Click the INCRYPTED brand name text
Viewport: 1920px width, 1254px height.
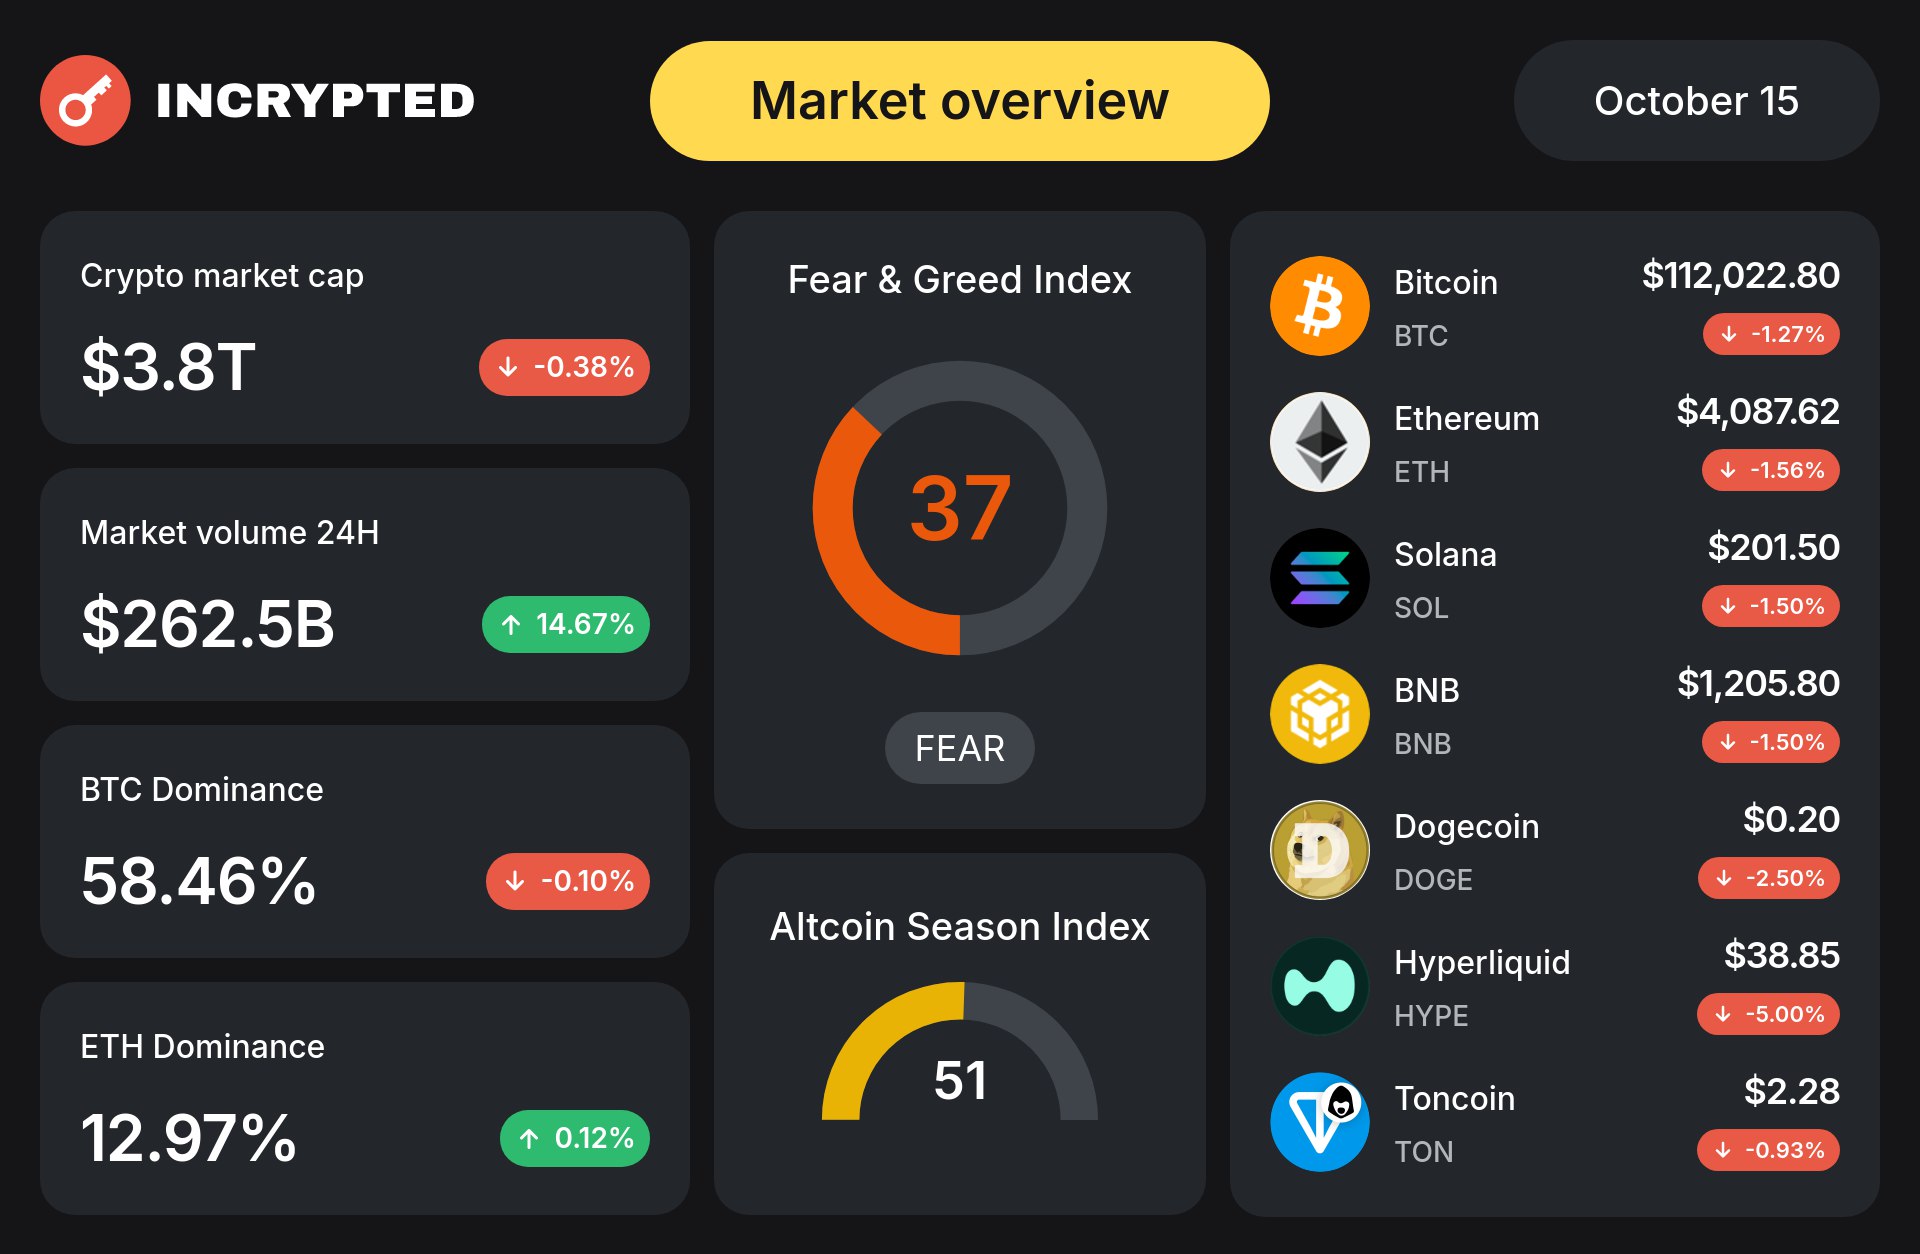315,101
